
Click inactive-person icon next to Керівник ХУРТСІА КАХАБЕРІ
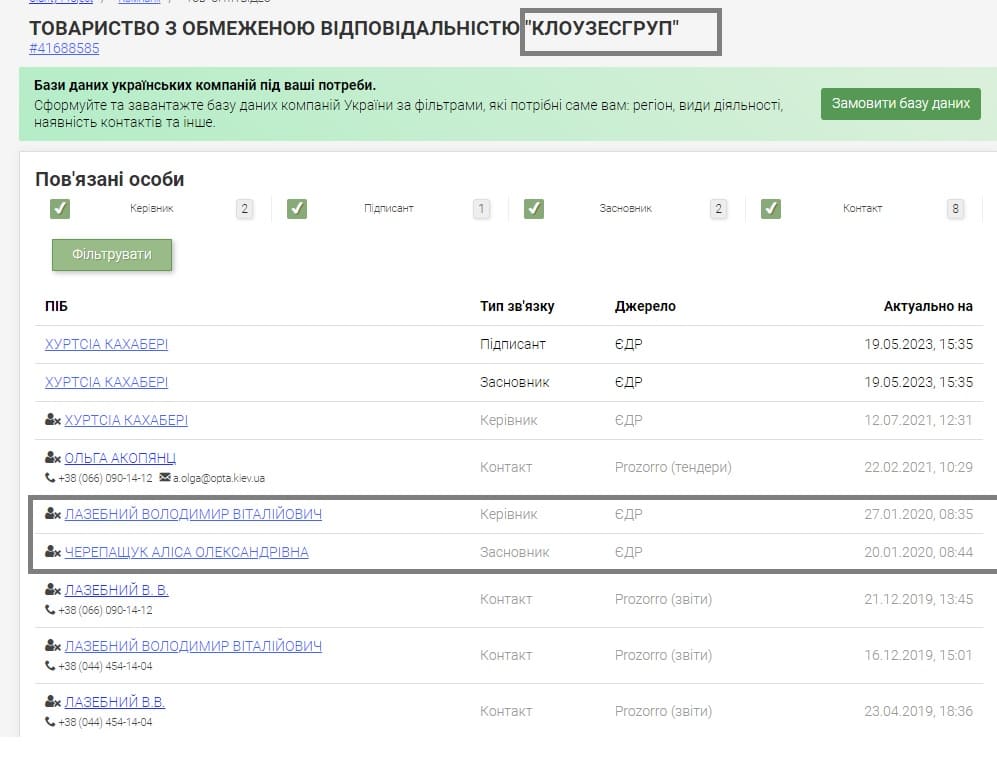[53, 420]
